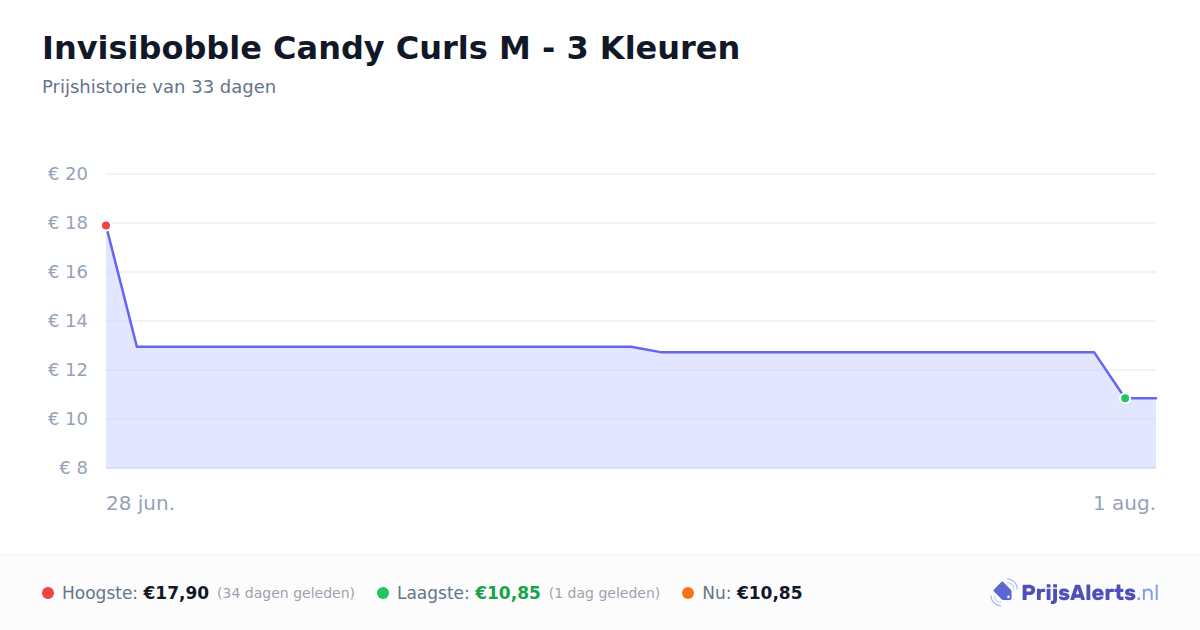
Task: Click the green lowest price dot on chart
Action: tap(1125, 398)
